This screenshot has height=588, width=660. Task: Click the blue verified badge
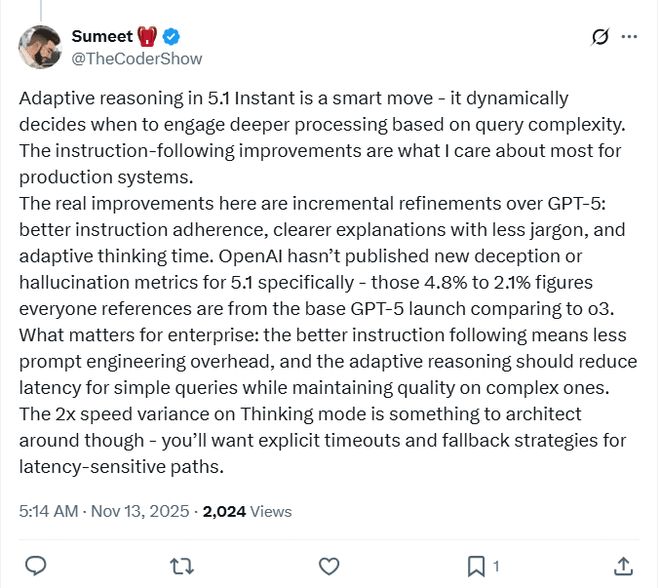tap(171, 37)
